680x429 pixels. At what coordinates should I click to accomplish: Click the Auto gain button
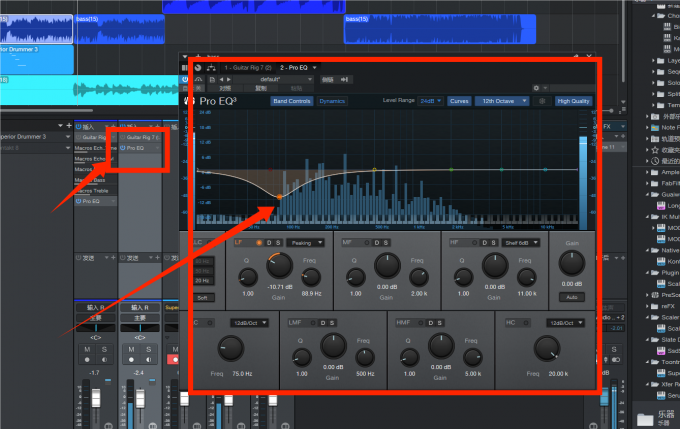pyautogui.click(x=572, y=298)
